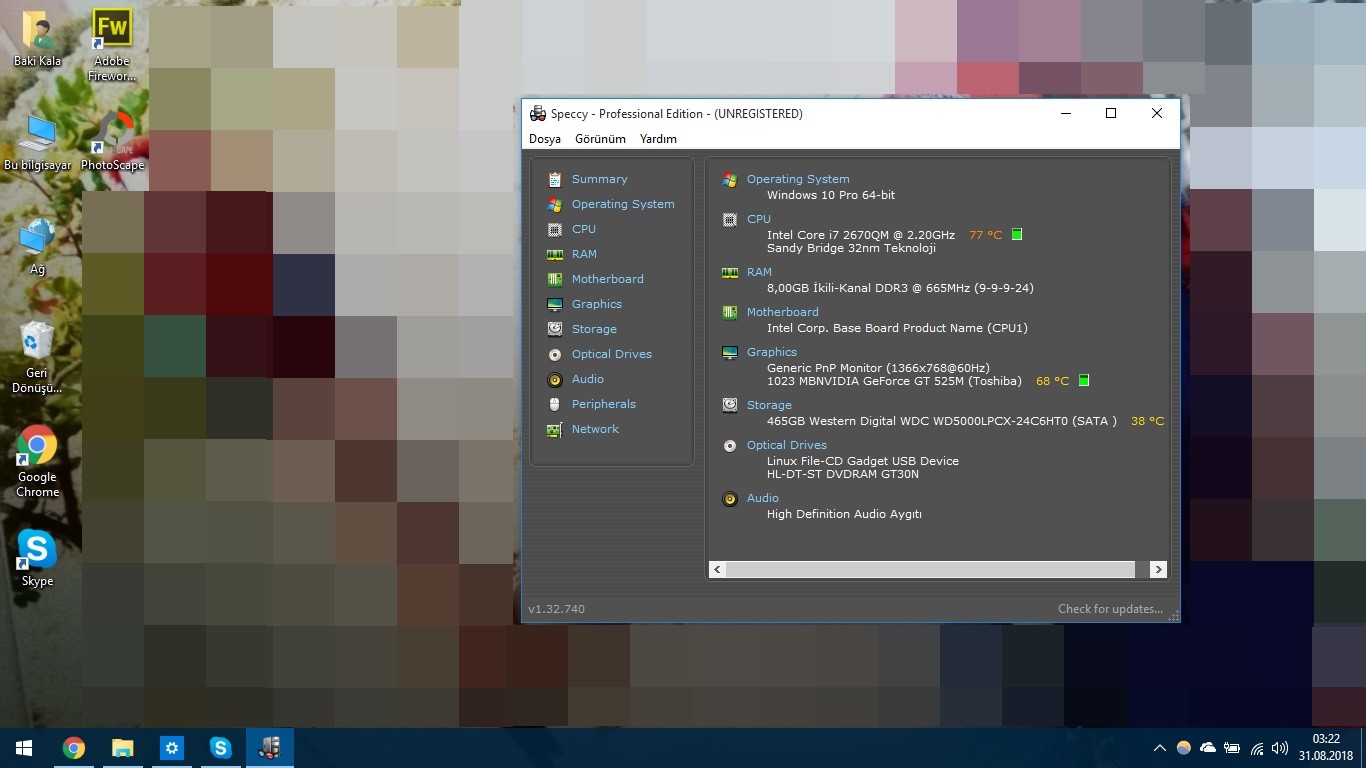Viewport: 1366px width, 768px height.
Task: Open Skype from the taskbar
Action: point(220,748)
